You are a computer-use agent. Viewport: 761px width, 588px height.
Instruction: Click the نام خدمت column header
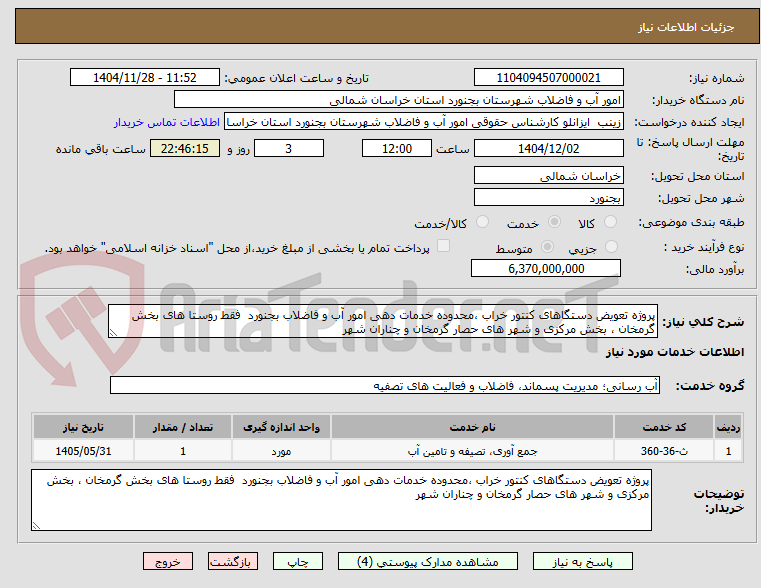pos(472,427)
